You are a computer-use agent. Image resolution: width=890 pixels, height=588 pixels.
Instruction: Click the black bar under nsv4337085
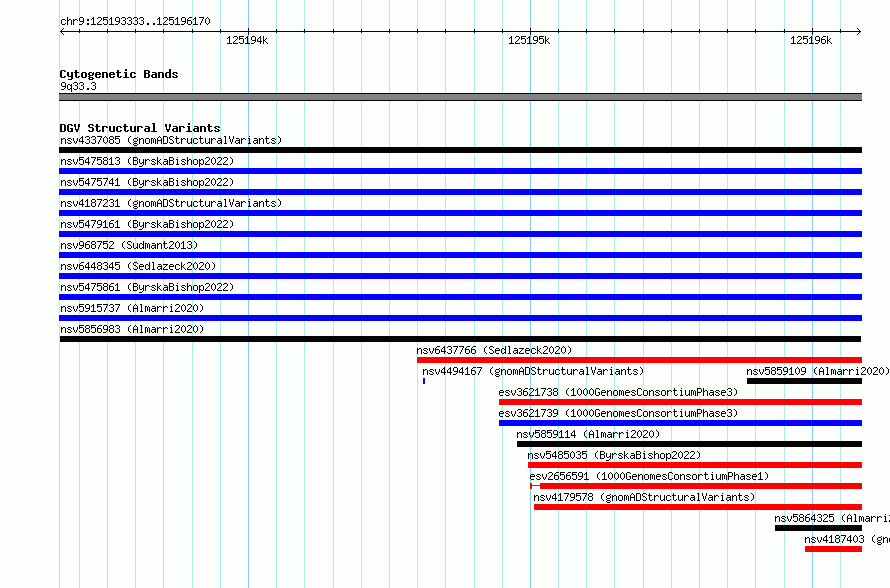(460, 150)
